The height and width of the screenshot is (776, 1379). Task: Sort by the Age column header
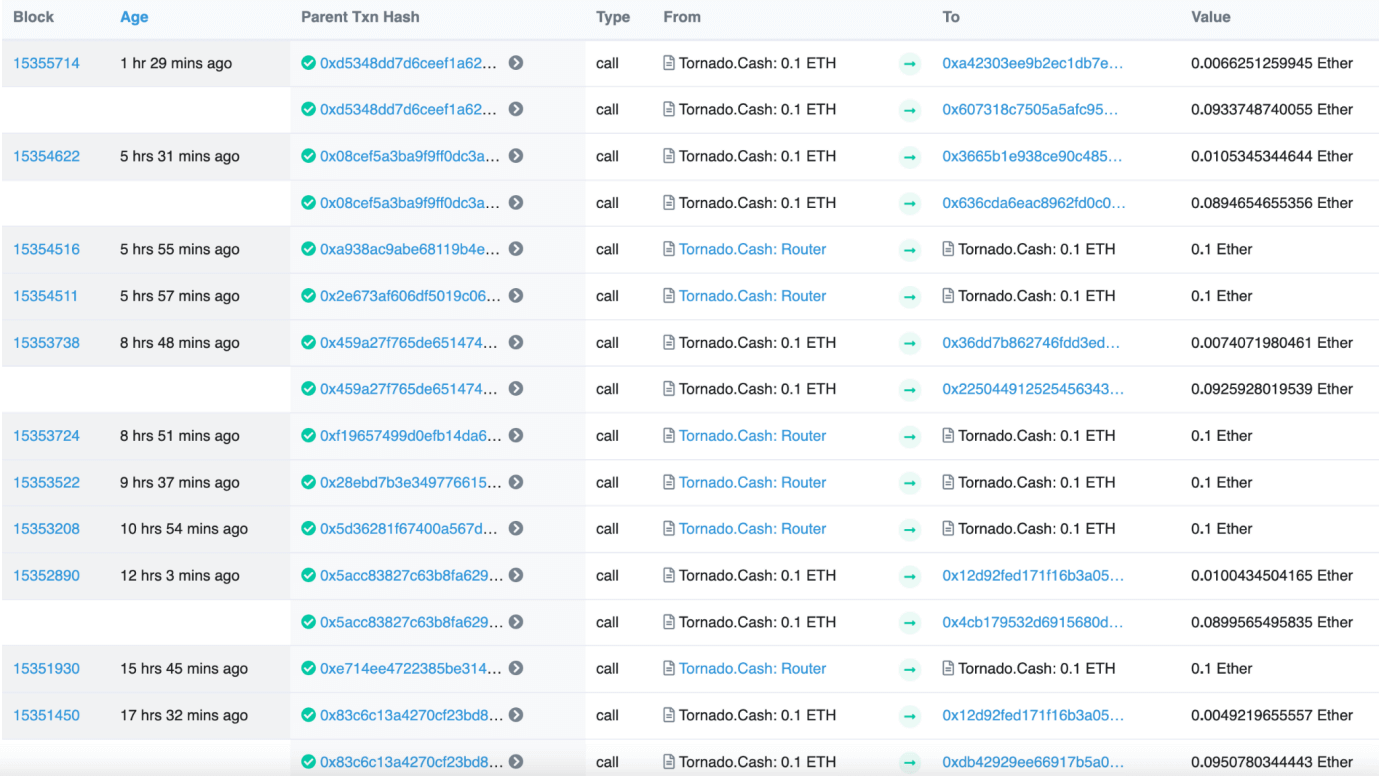click(134, 17)
